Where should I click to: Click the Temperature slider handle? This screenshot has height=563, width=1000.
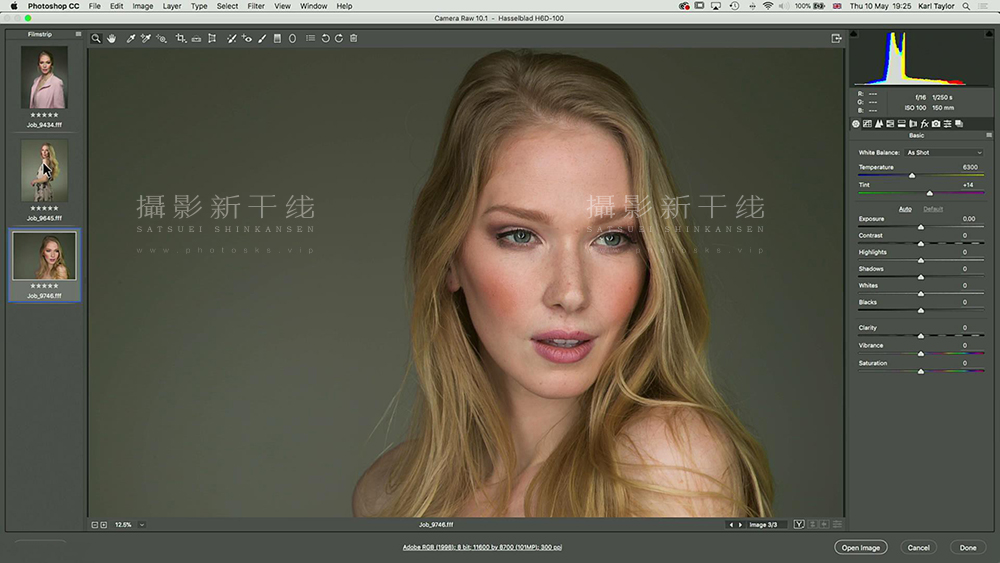point(912,175)
